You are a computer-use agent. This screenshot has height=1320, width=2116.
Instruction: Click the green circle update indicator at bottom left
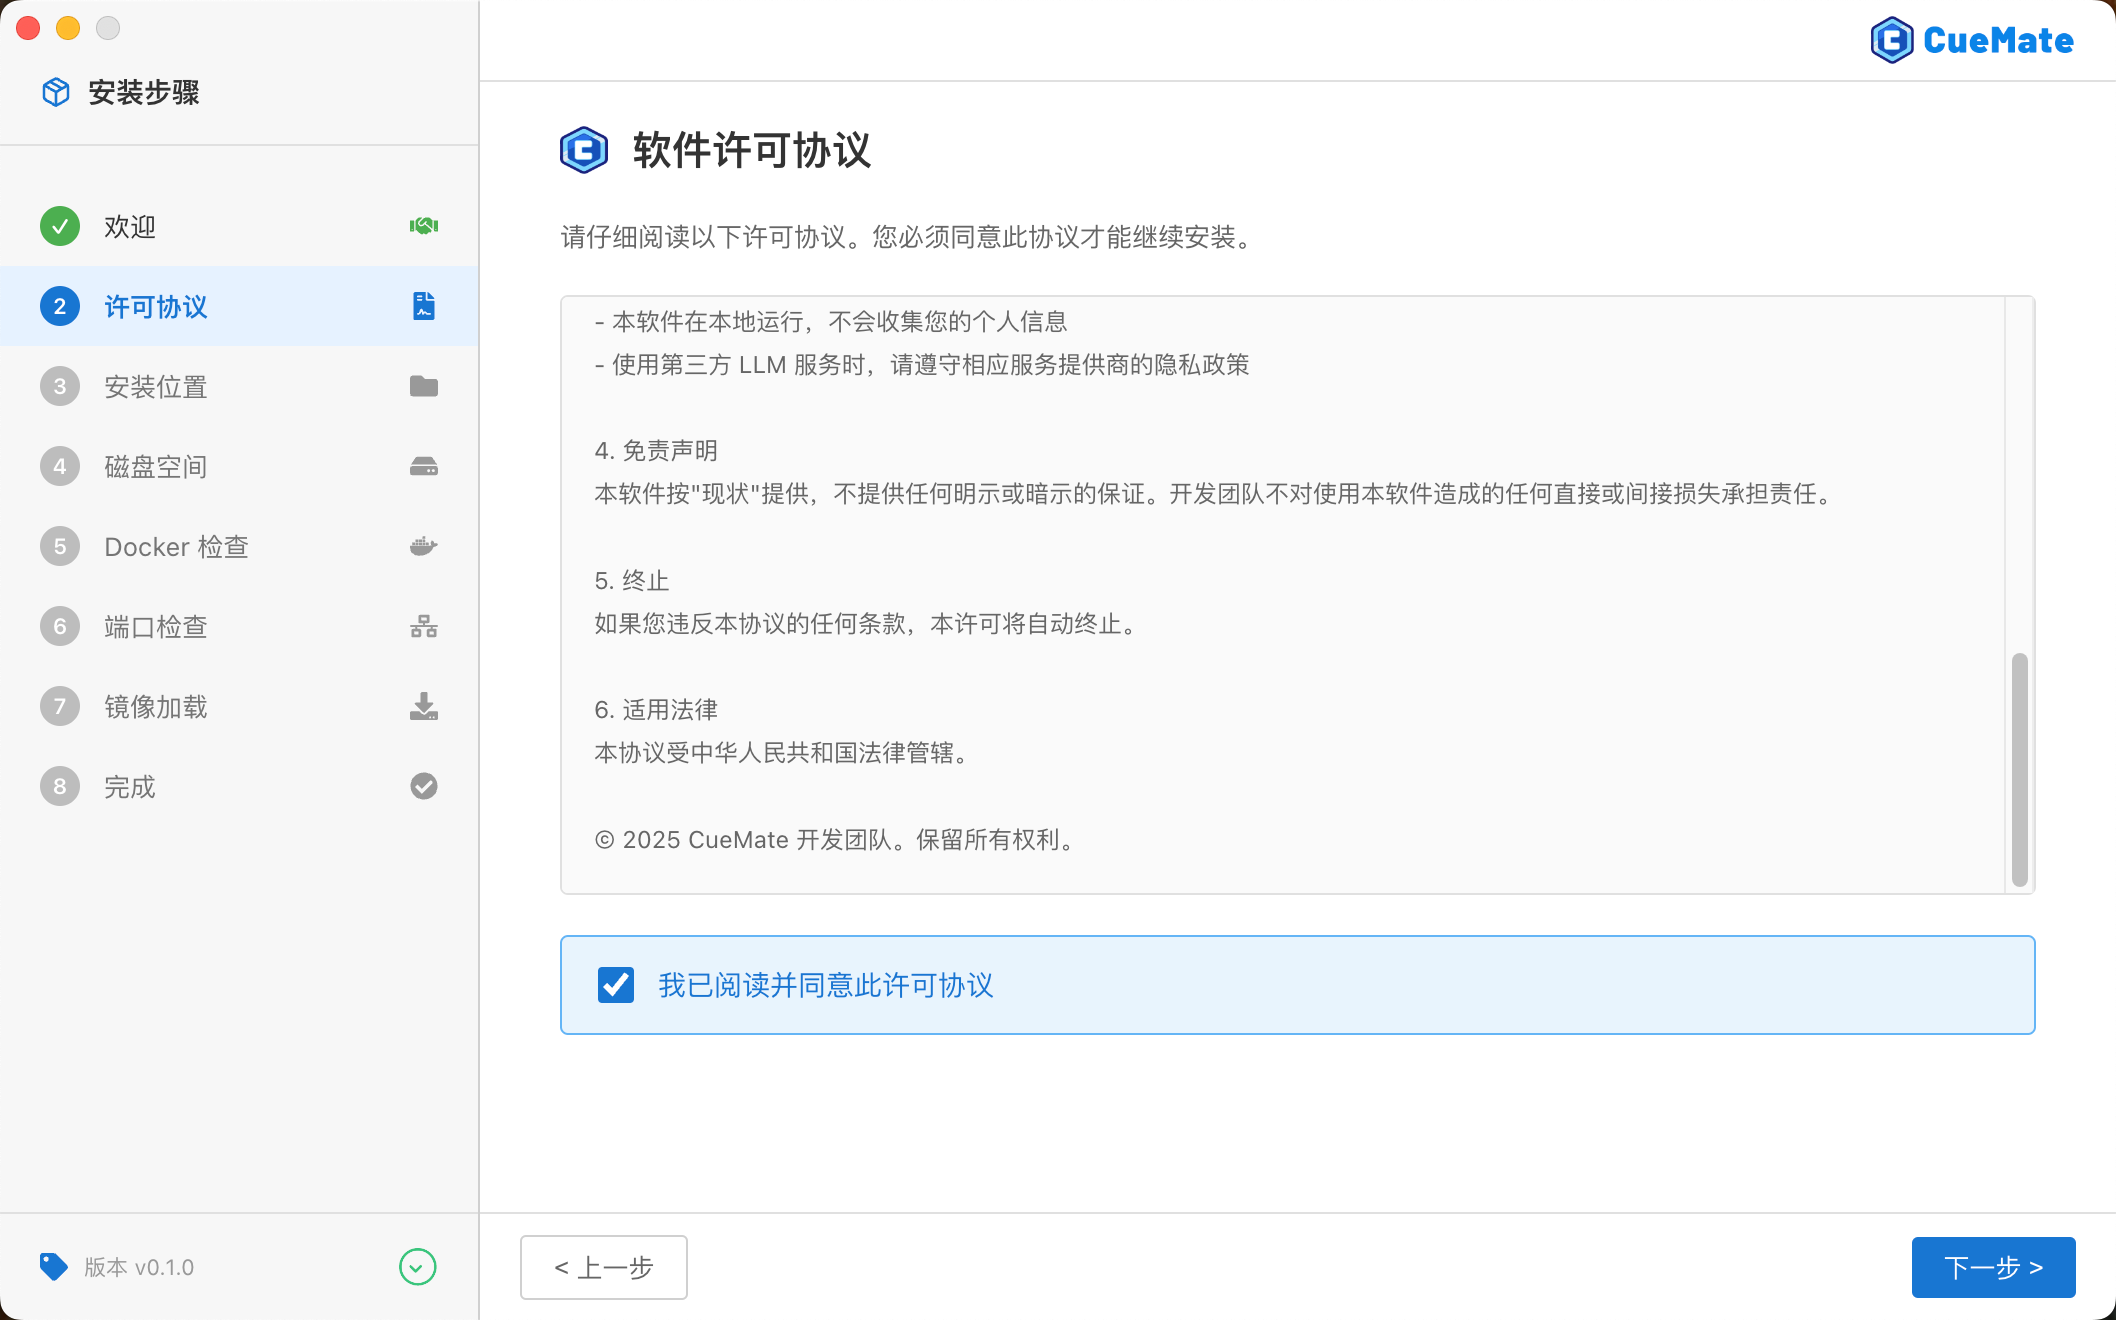(x=419, y=1267)
